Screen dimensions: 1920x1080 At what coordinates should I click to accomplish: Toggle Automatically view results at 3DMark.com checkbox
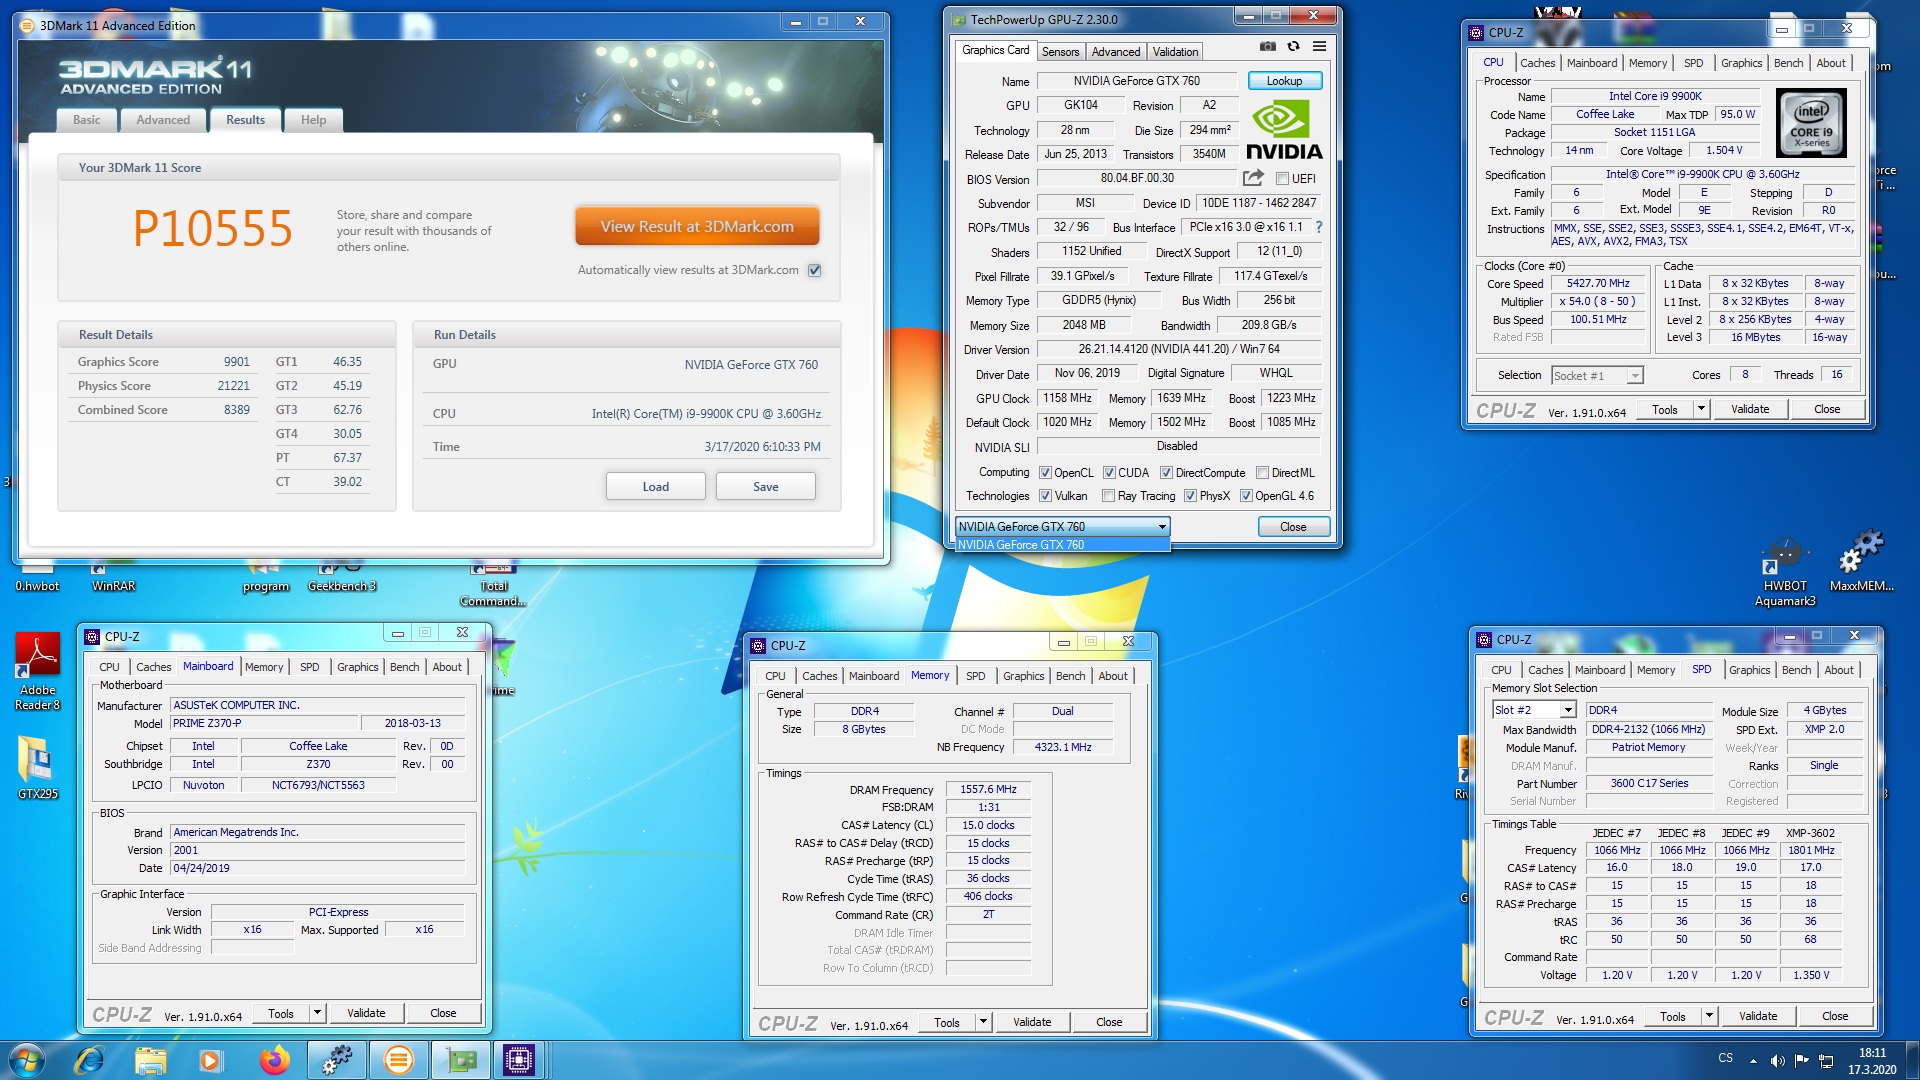point(814,270)
